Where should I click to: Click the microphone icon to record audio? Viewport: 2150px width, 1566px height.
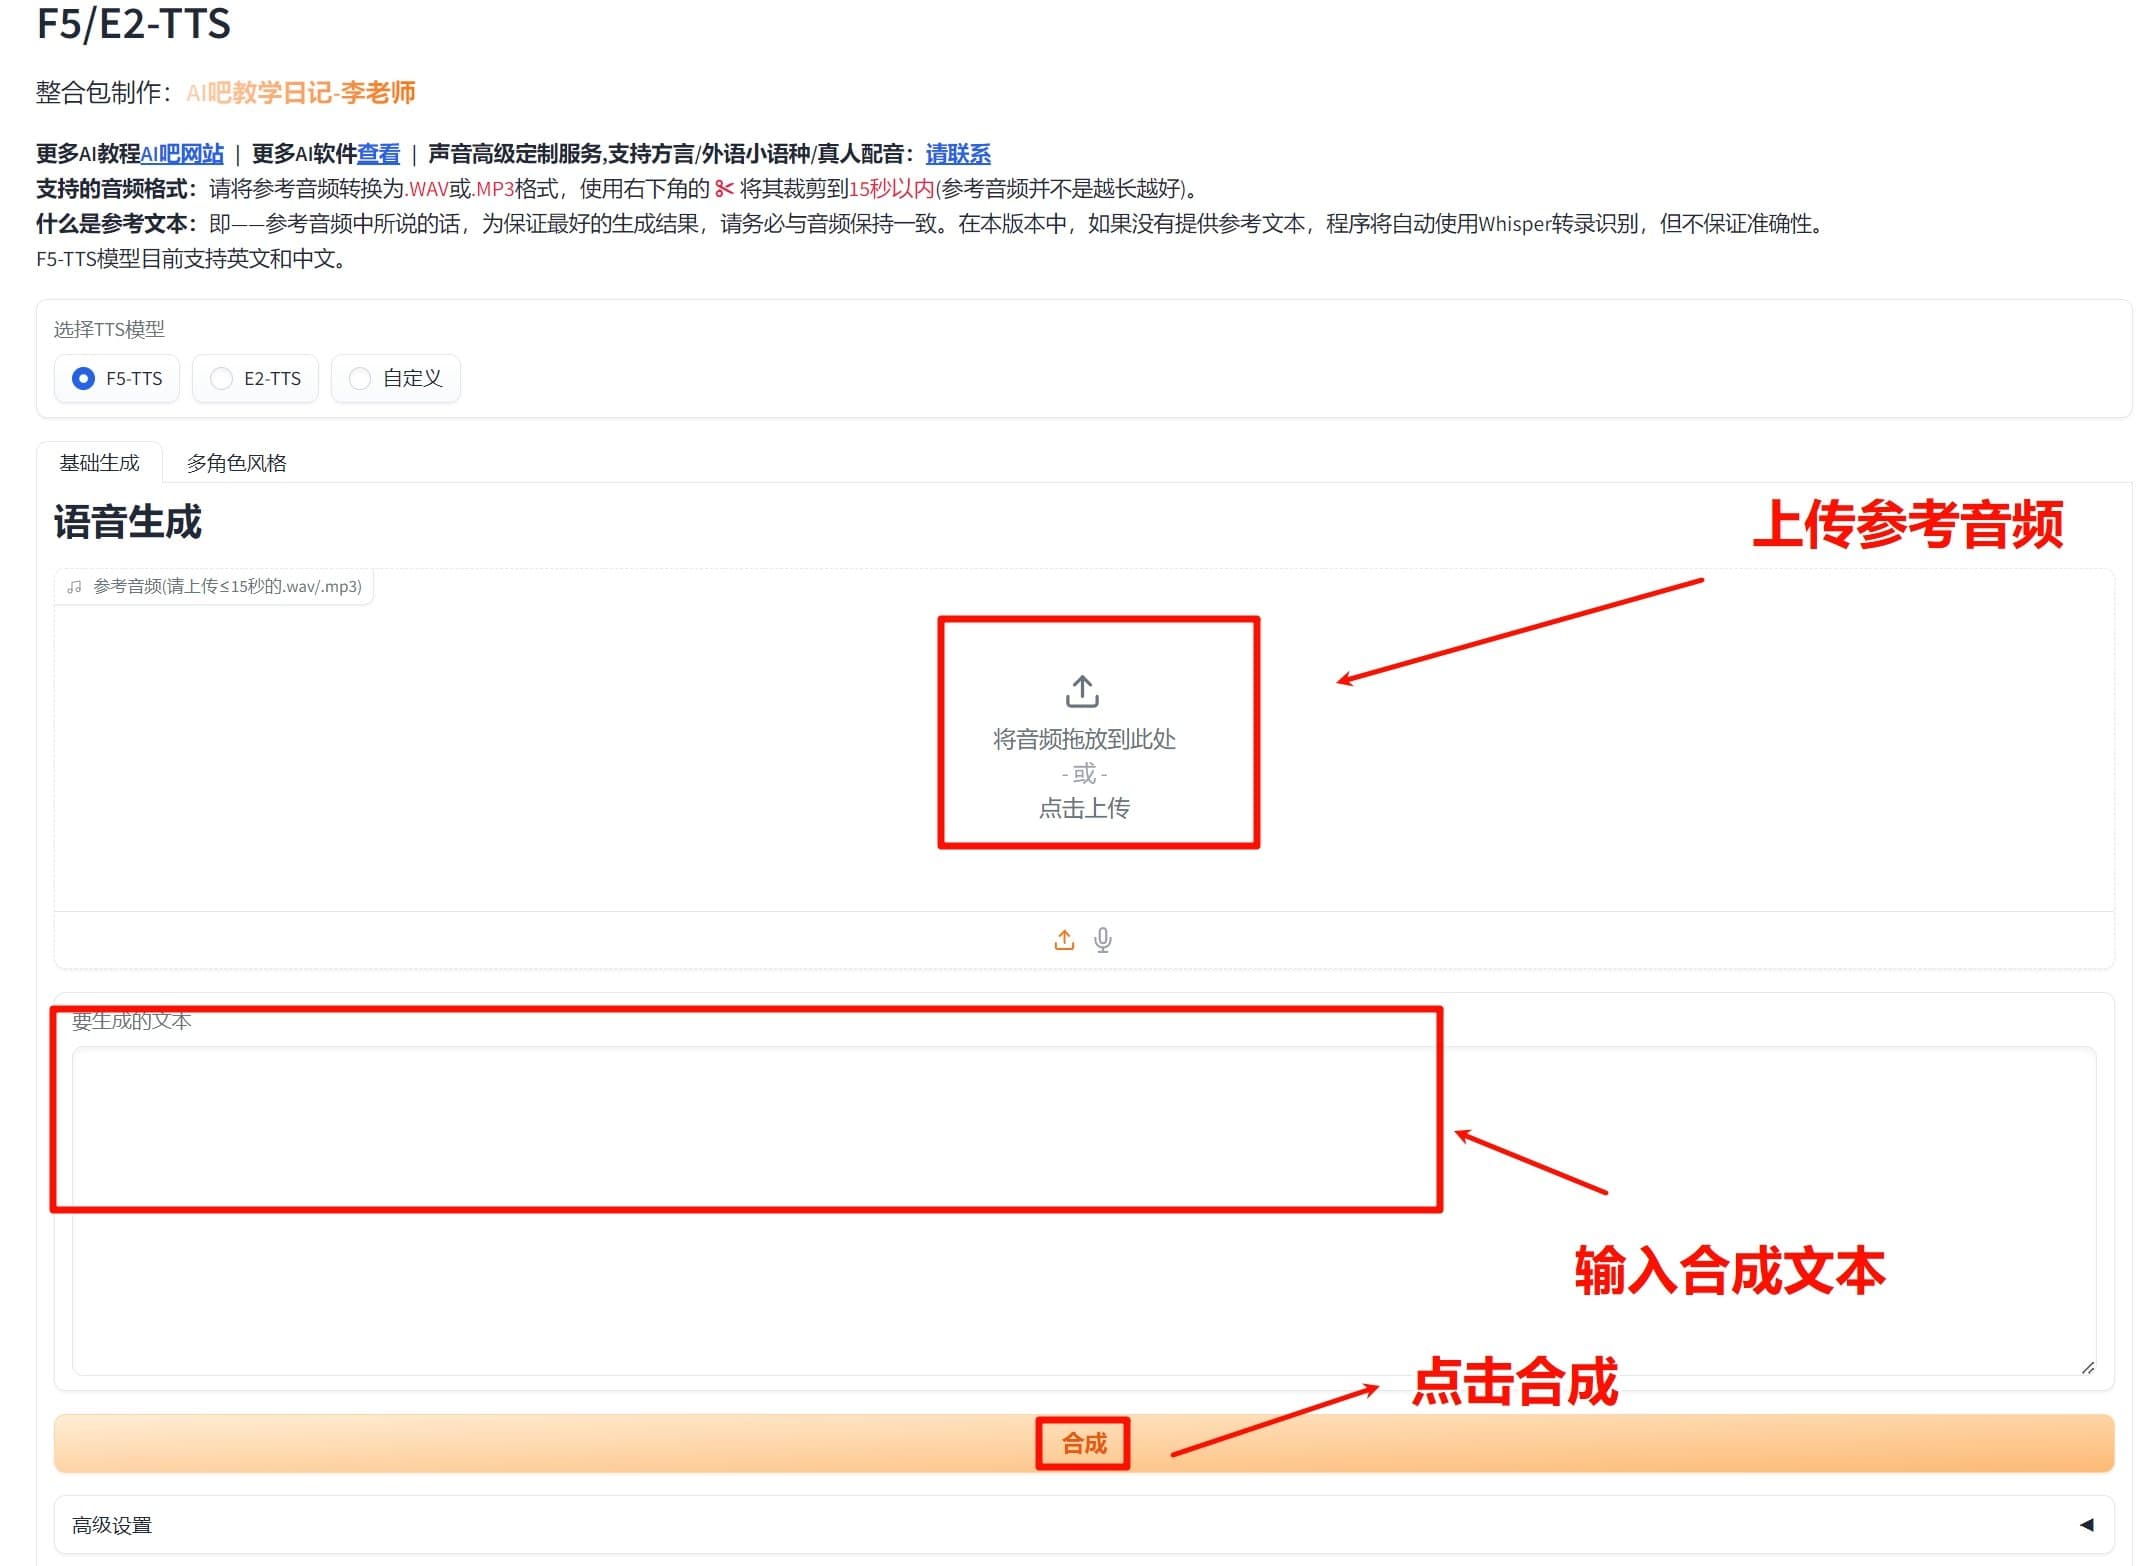click(1102, 940)
